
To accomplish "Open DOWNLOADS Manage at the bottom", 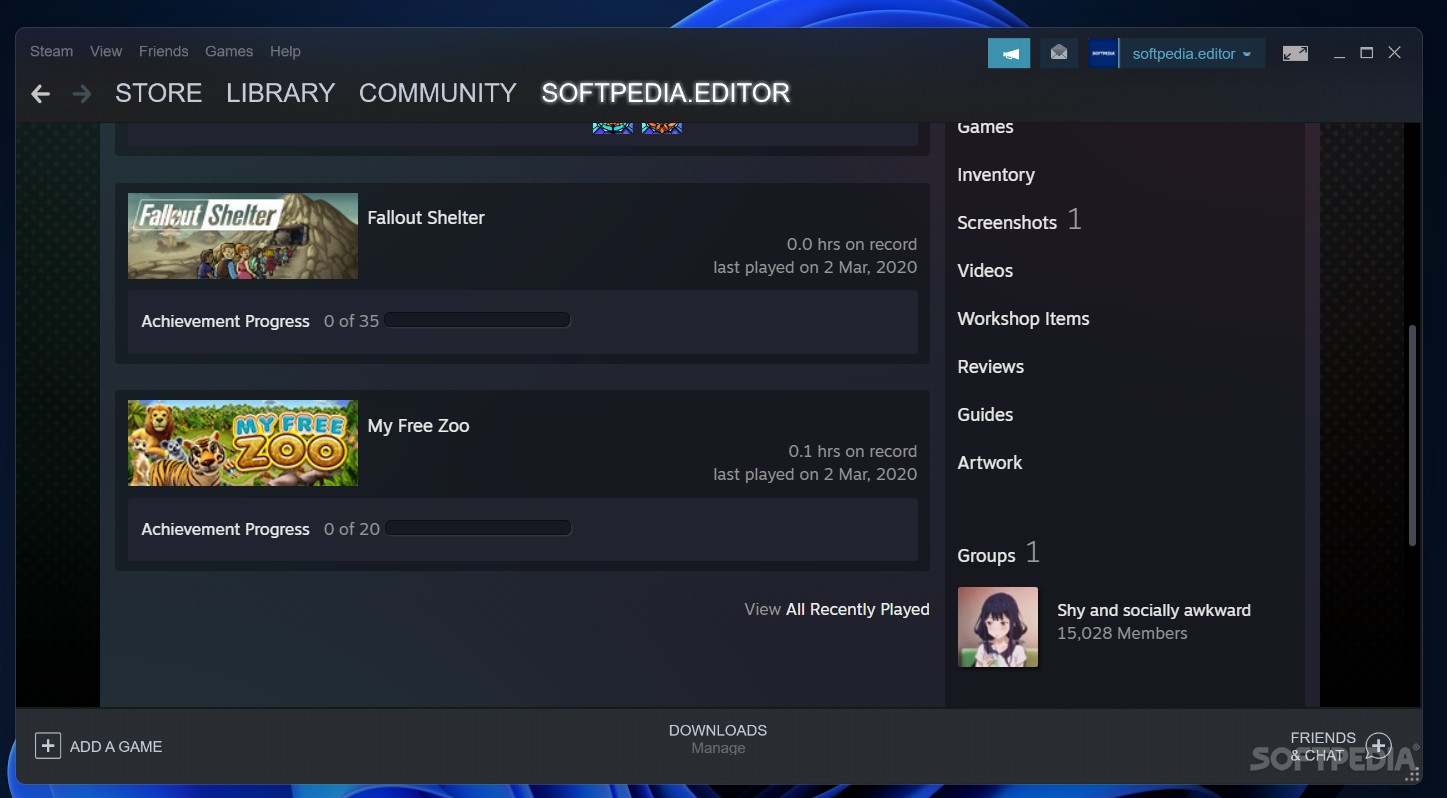I will point(718,739).
